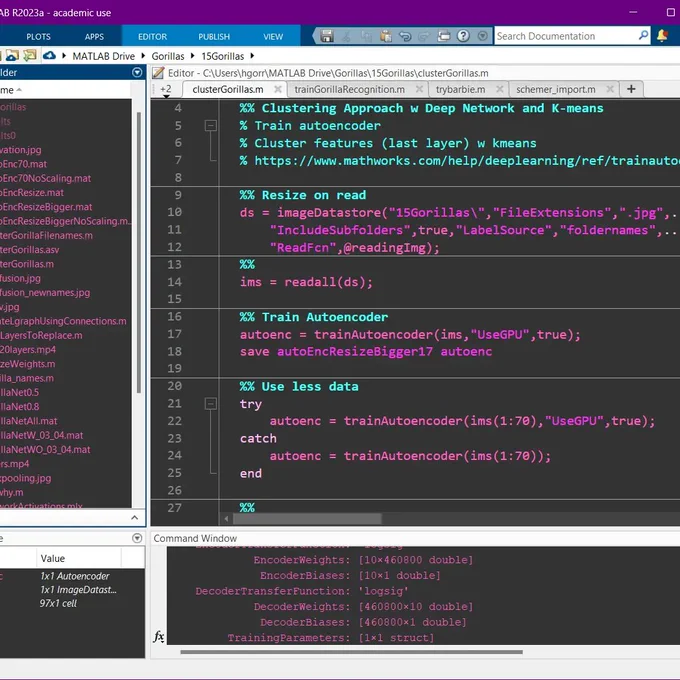Viewport: 680px width, 680px height.
Task: Switch to trybarbie.m tab
Action: [461, 89]
